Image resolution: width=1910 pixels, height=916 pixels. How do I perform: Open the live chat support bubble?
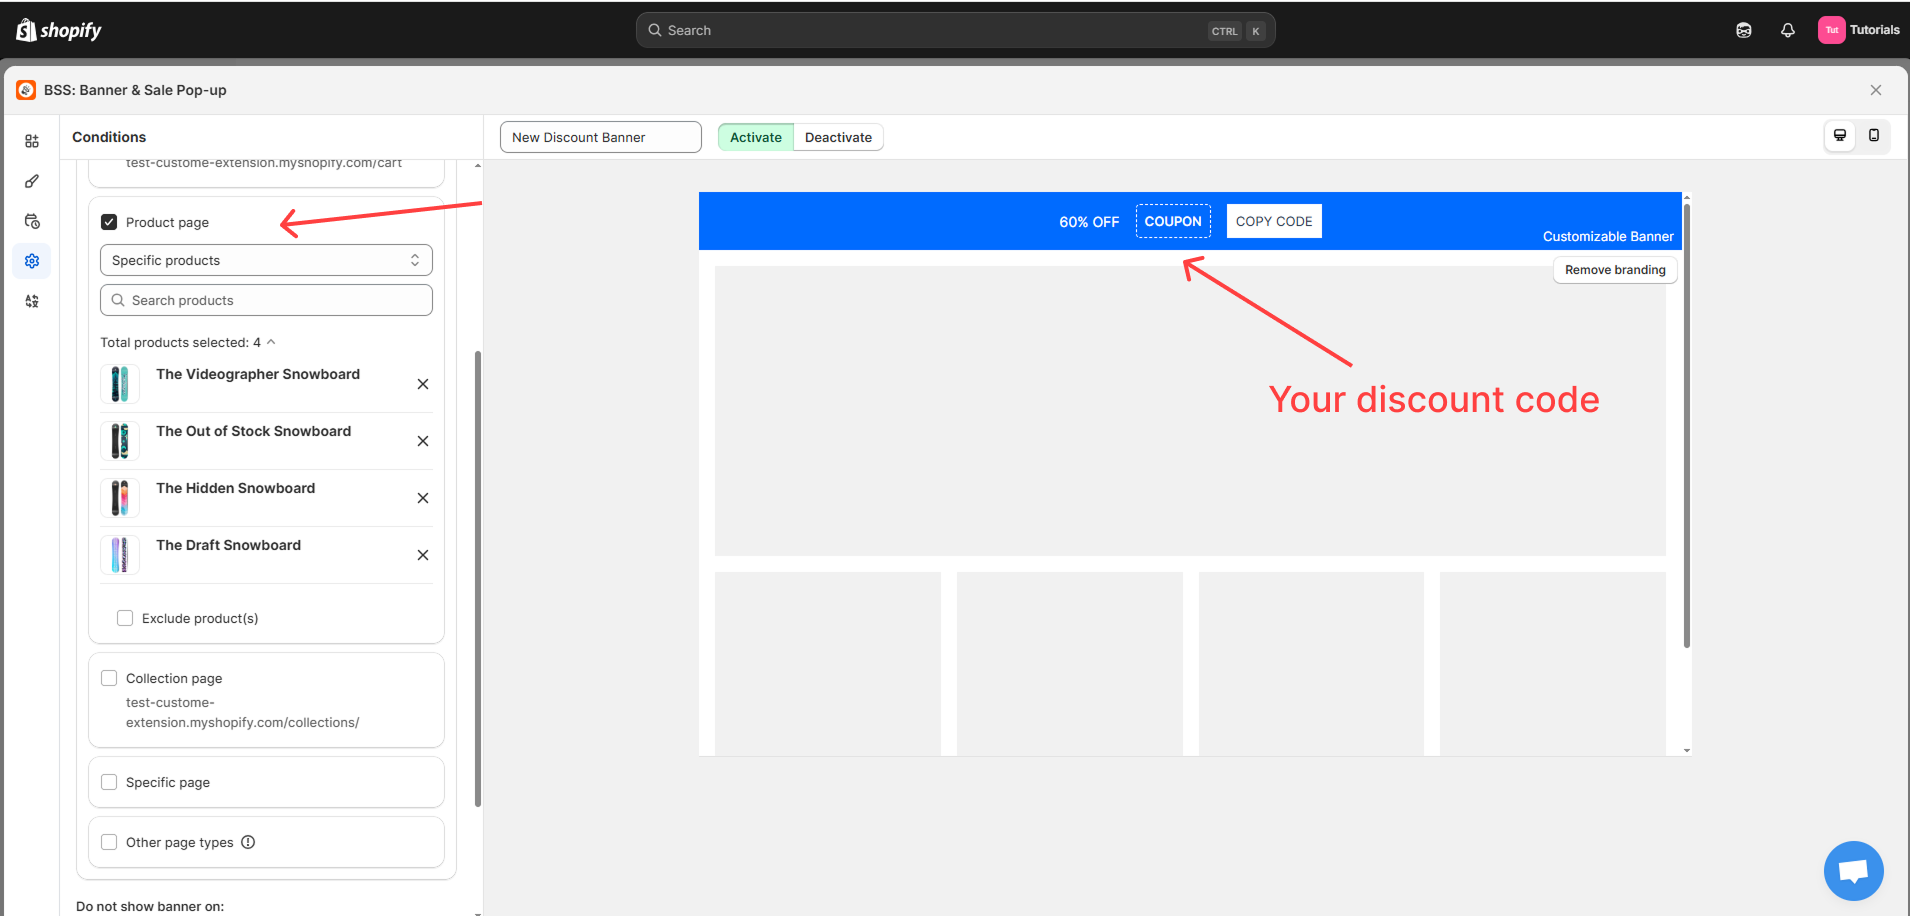(x=1853, y=871)
